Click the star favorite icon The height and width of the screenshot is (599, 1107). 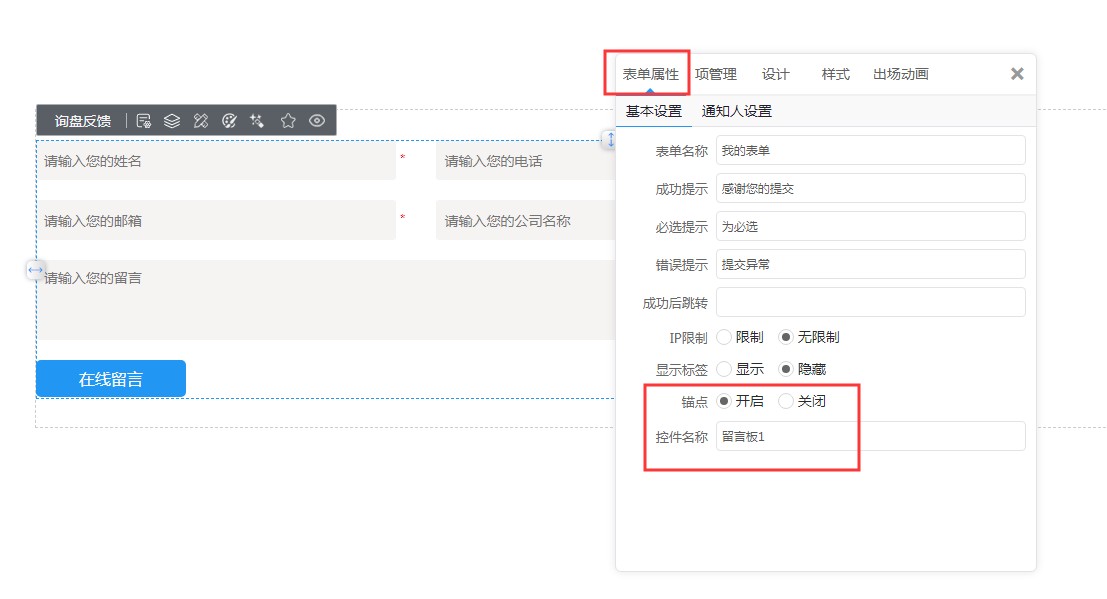288,121
